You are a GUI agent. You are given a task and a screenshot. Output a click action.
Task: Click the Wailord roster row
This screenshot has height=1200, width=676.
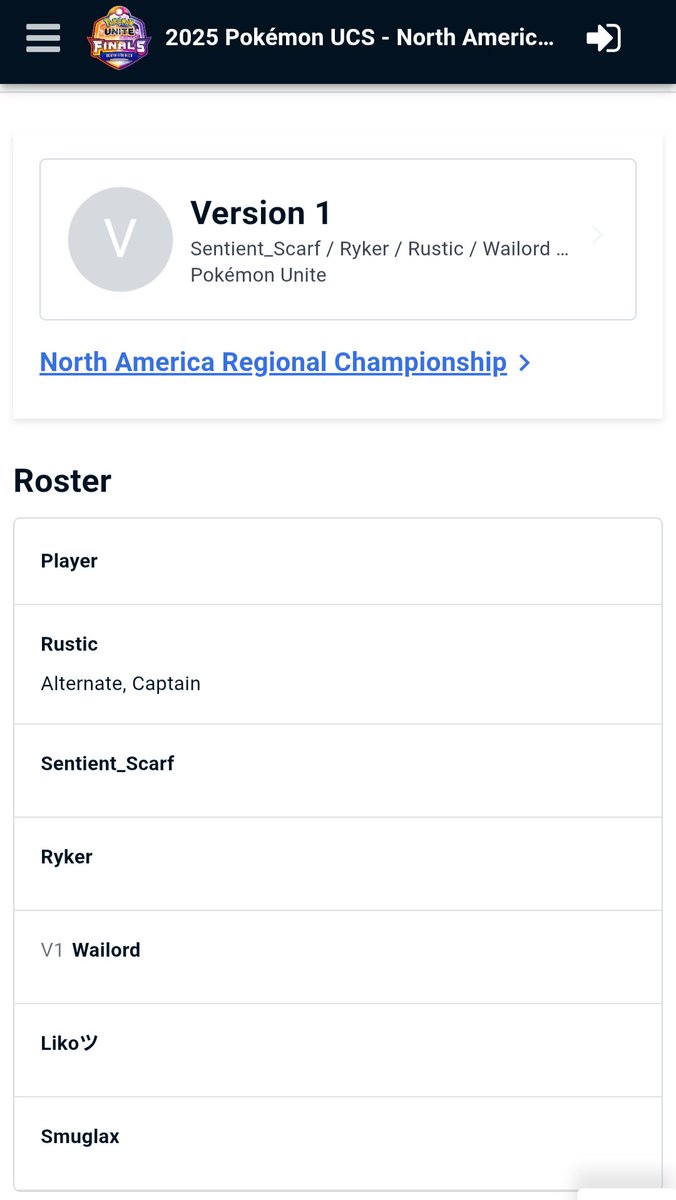coord(338,957)
